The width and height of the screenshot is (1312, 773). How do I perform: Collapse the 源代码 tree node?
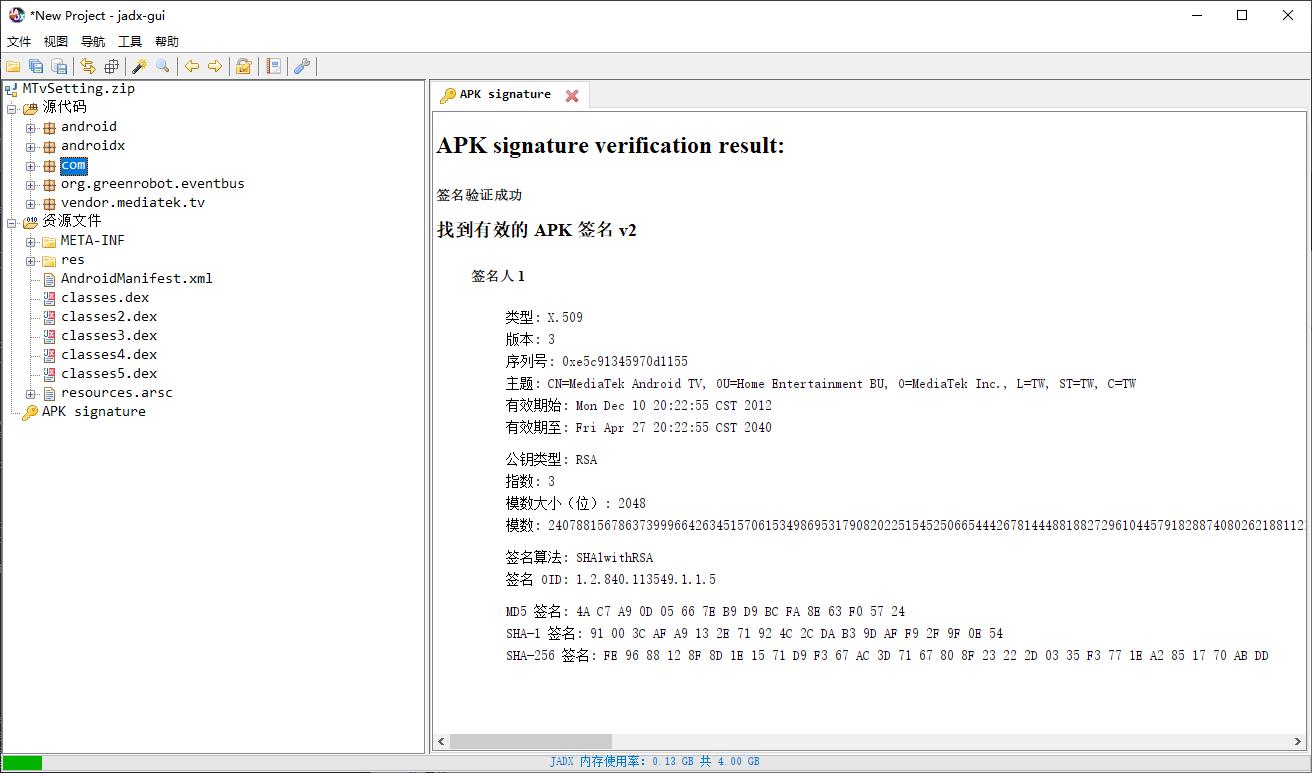12,108
